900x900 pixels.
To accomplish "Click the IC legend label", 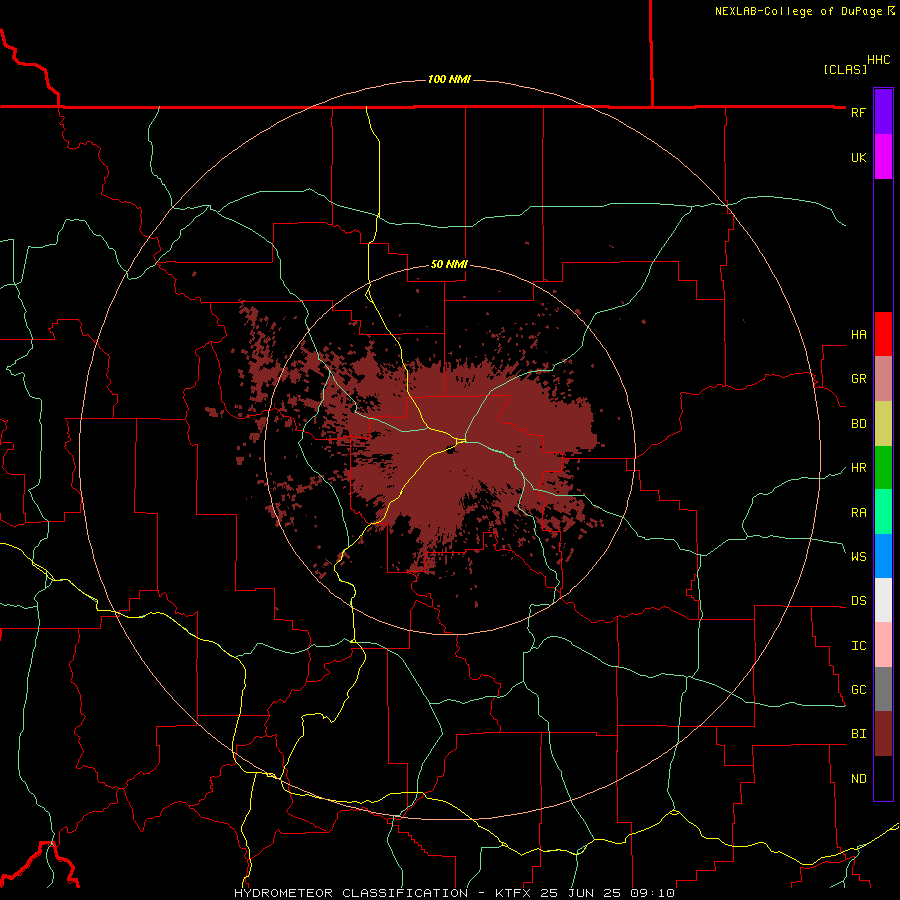I will point(859,646).
